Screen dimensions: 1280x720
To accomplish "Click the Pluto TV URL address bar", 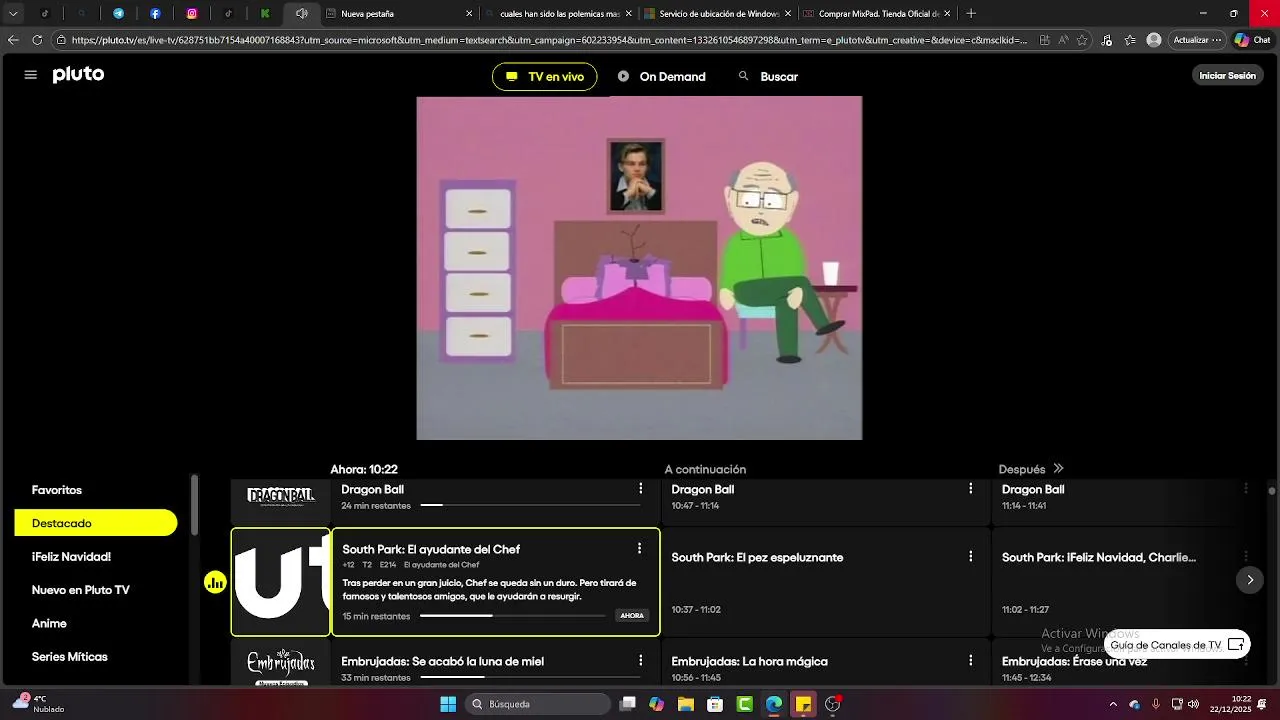I will tap(548, 40).
